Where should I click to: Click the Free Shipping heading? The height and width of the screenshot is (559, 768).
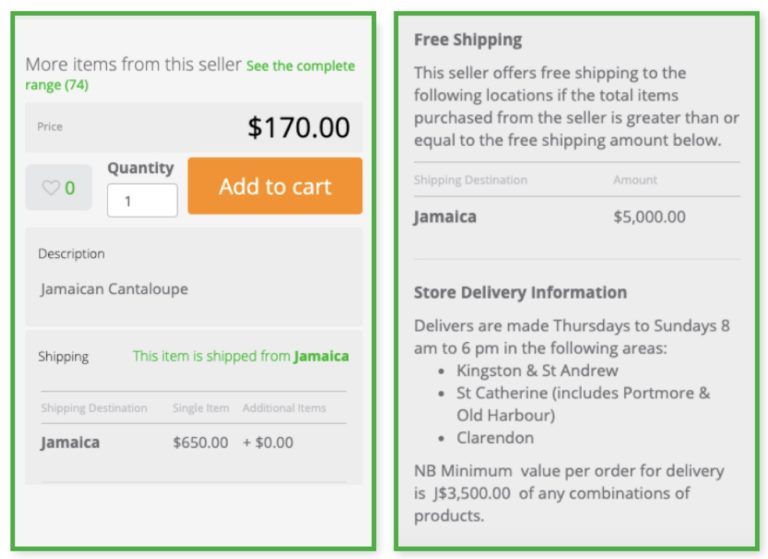pos(468,41)
